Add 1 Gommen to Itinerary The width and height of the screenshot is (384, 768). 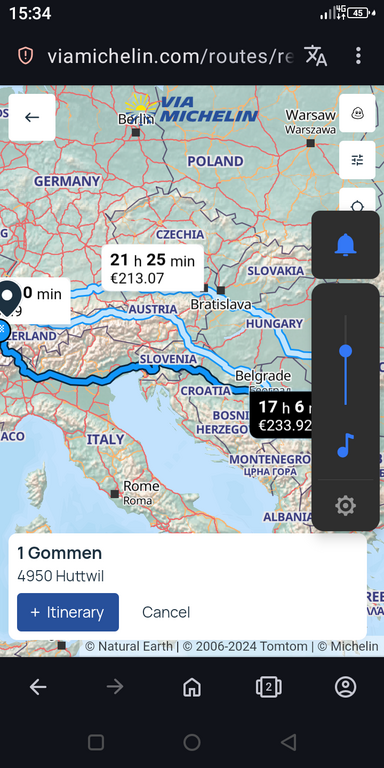tap(68, 612)
